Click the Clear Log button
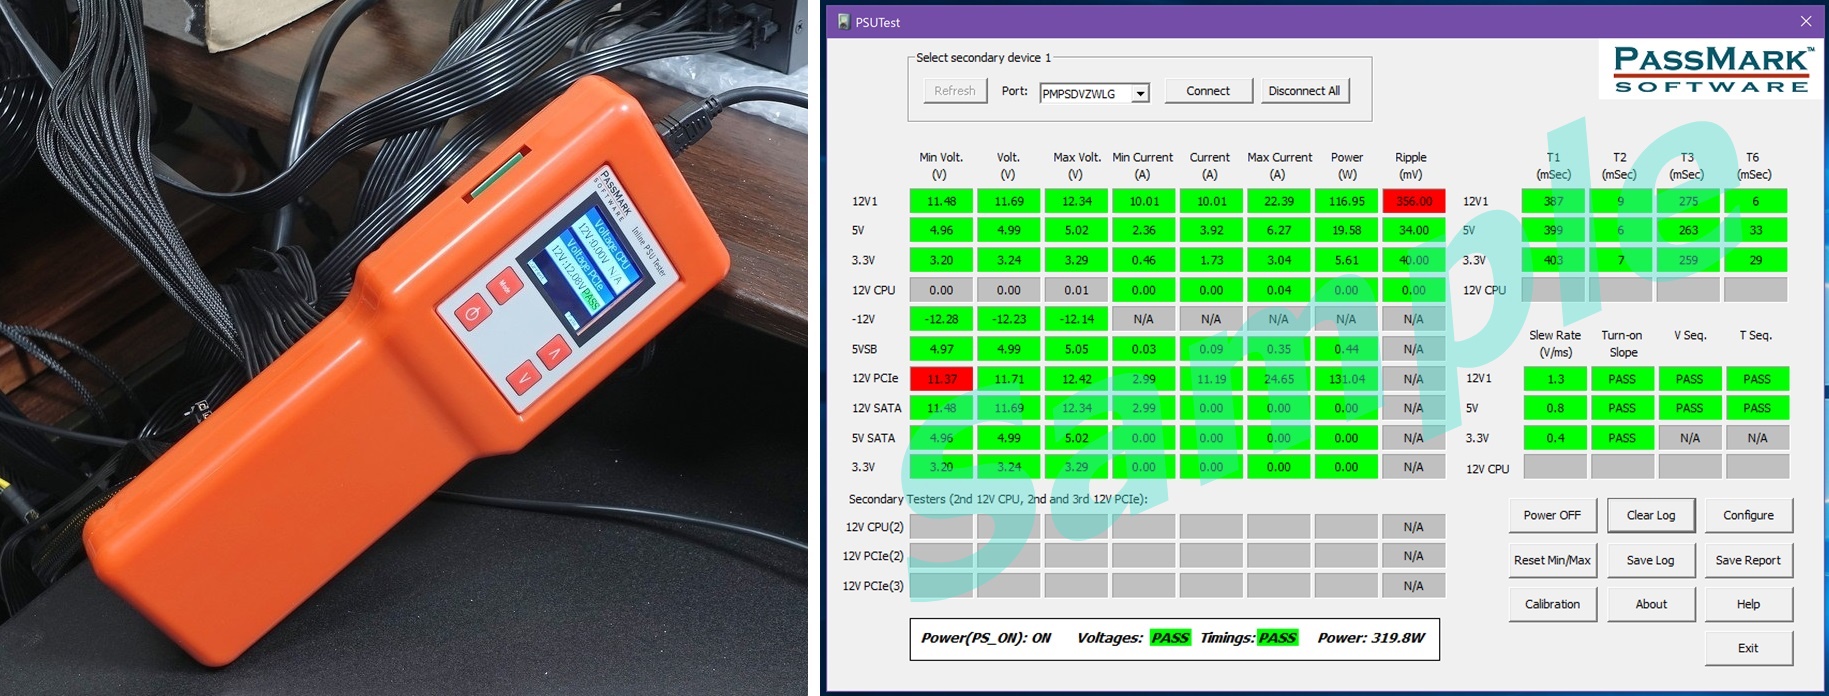 pos(1651,515)
